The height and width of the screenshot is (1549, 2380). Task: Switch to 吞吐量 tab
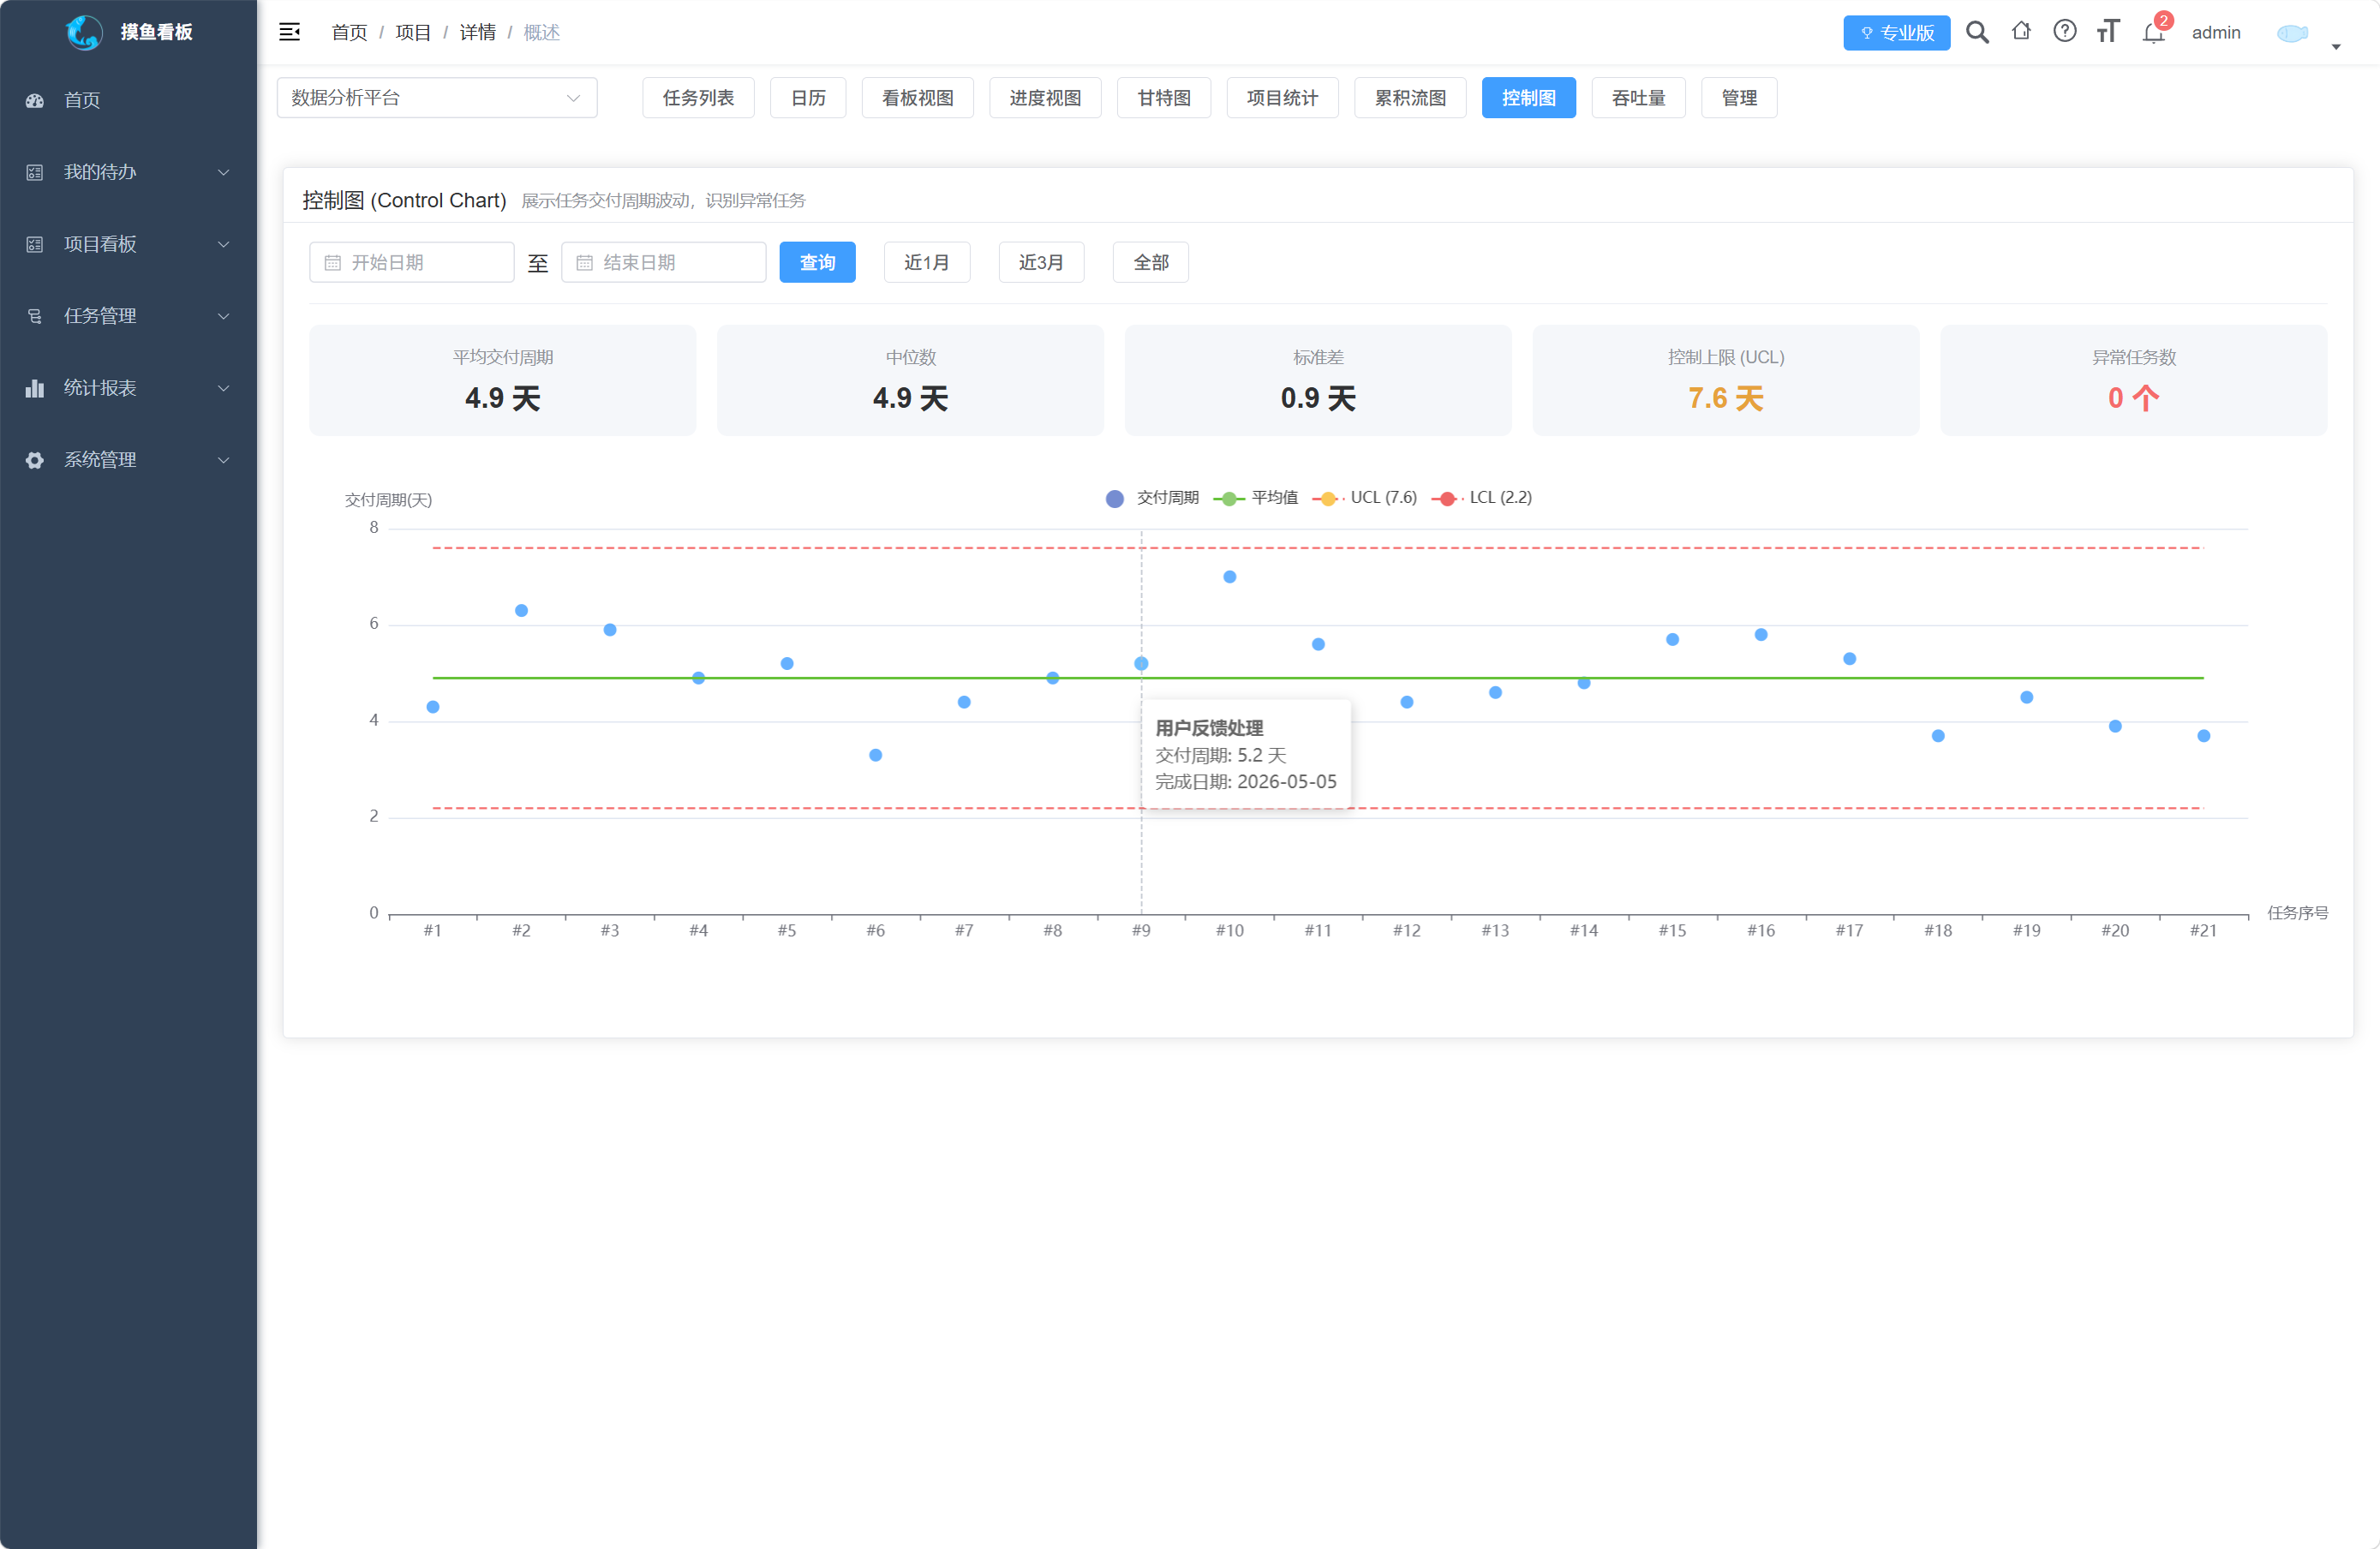pyautogui.click(x=1639, y=98)
